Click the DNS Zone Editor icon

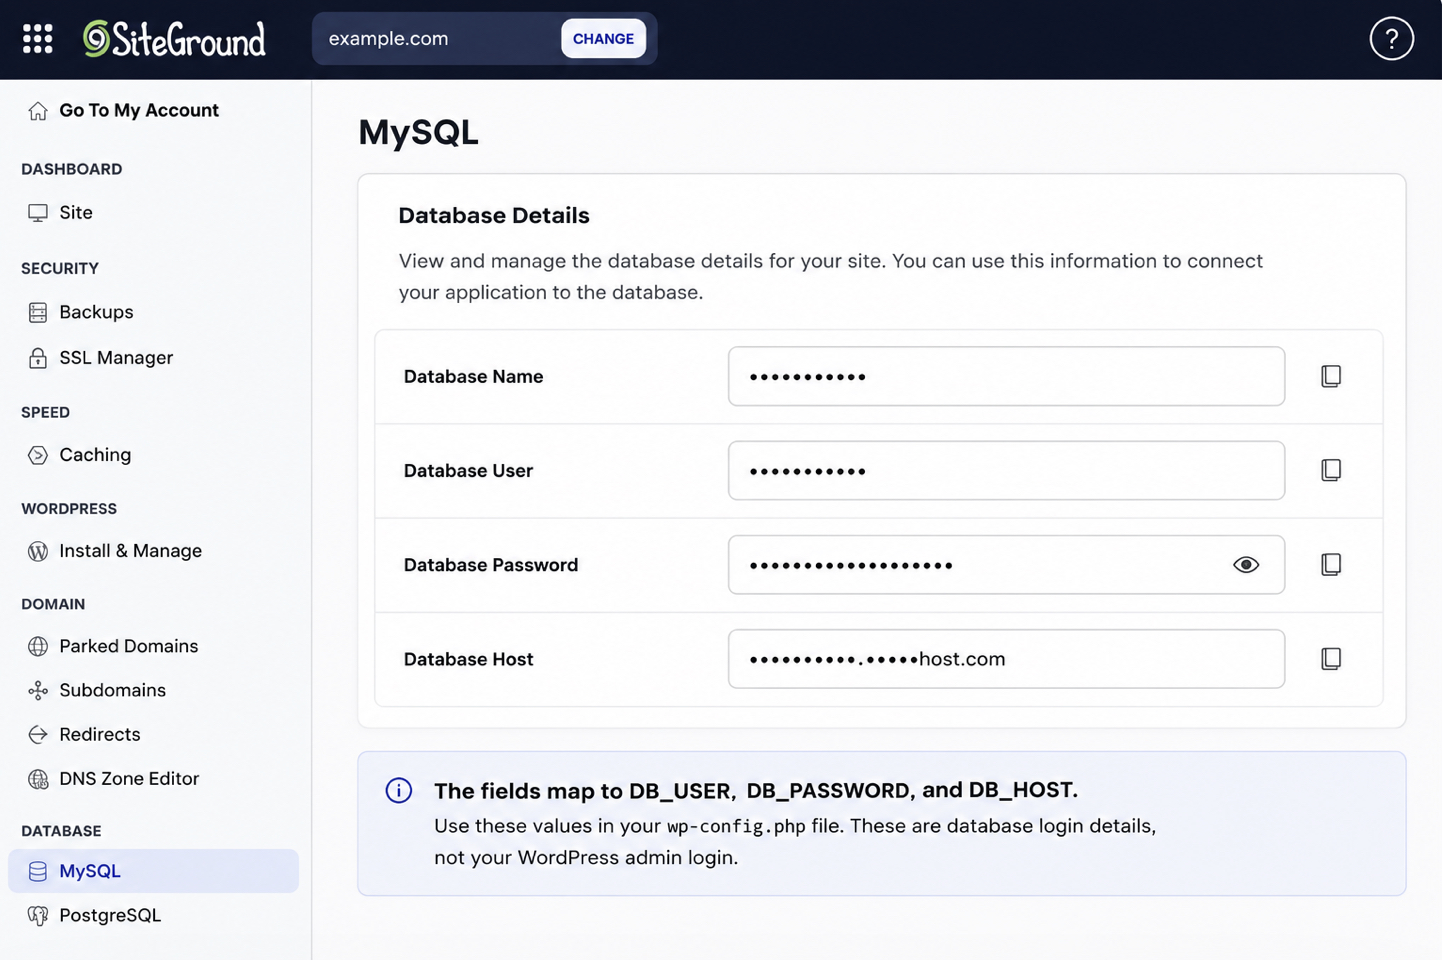click(38, 779)
